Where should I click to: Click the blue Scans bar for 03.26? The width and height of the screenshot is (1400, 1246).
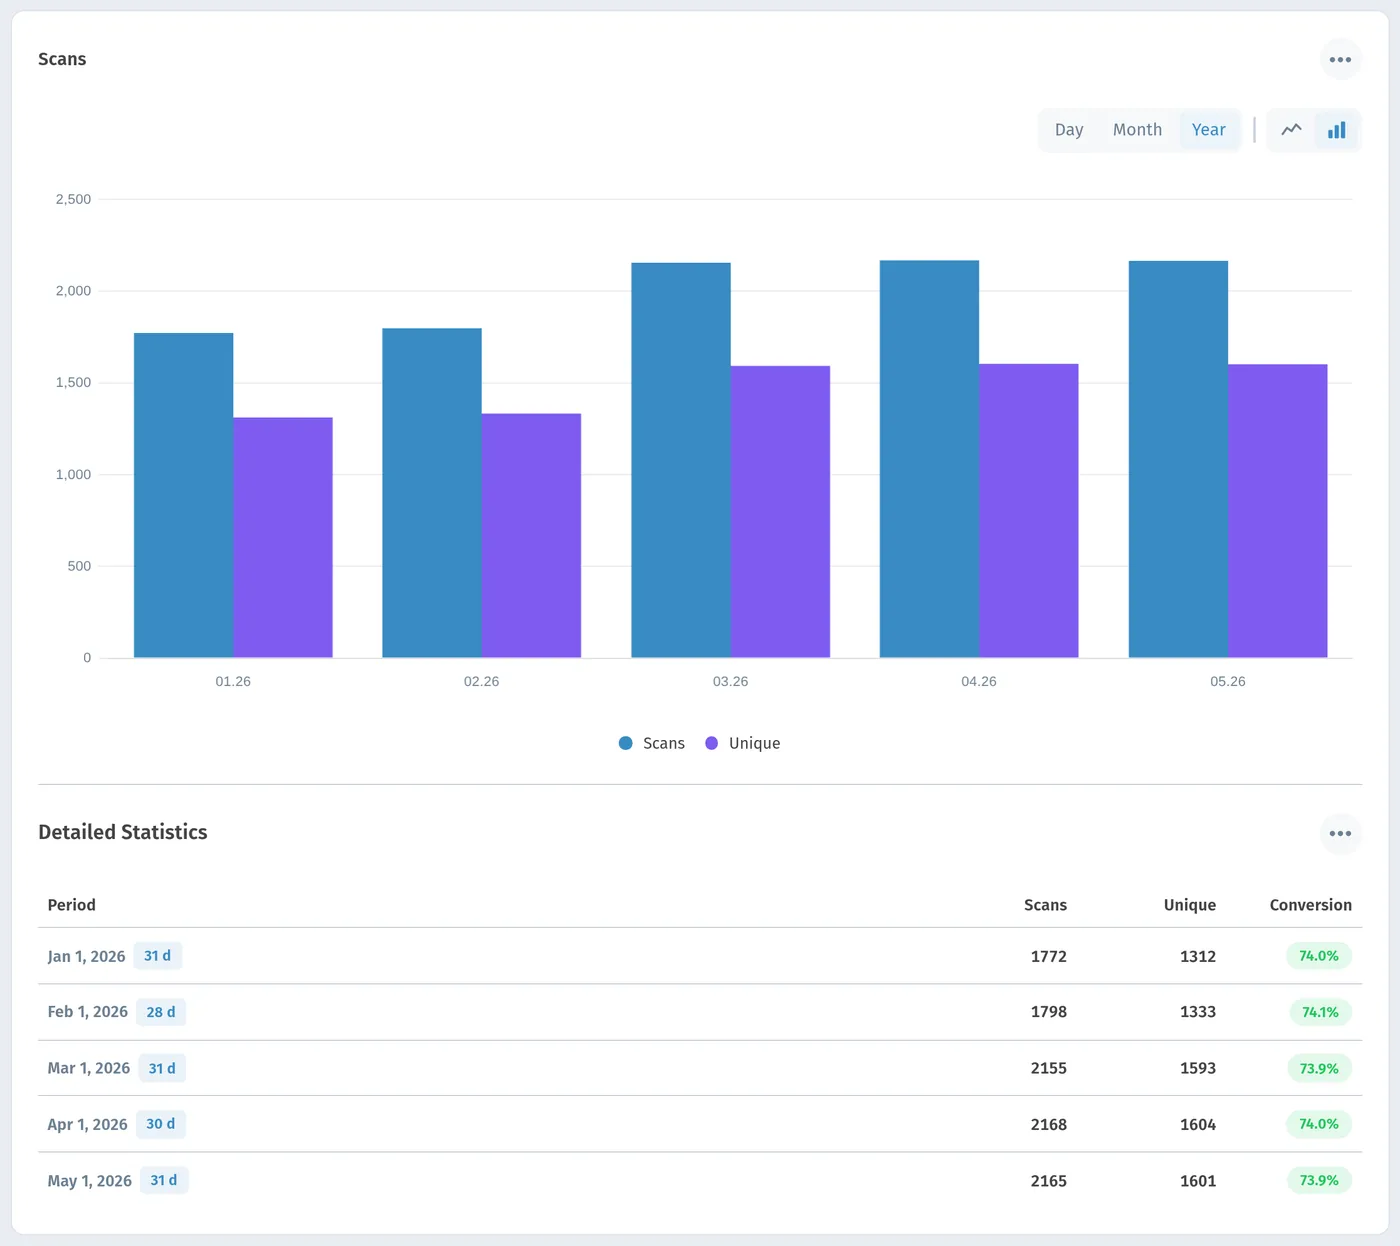pyautogui.click(x=681, y=460)
